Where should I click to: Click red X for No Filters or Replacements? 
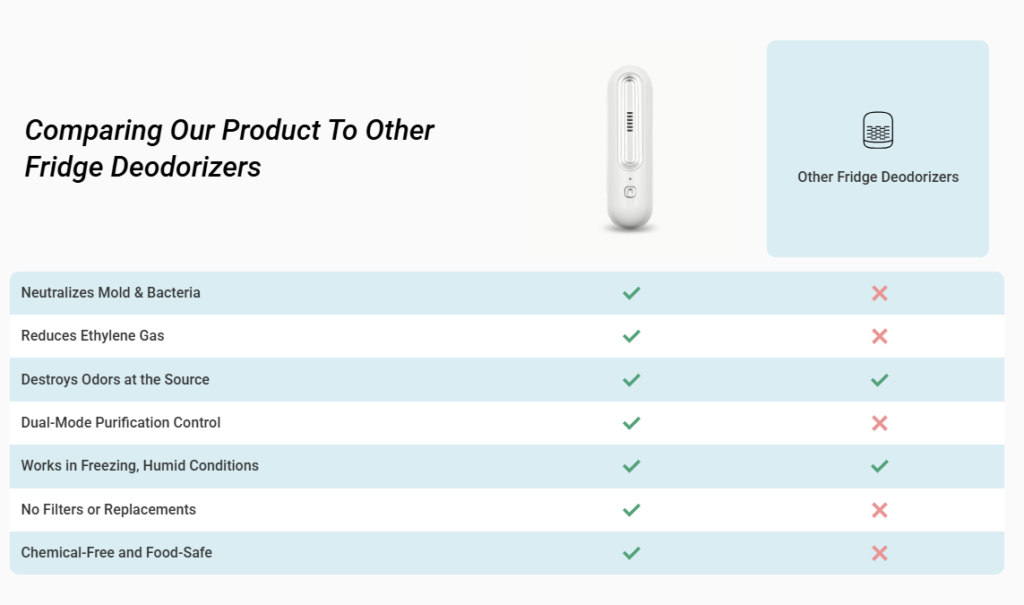880,510
